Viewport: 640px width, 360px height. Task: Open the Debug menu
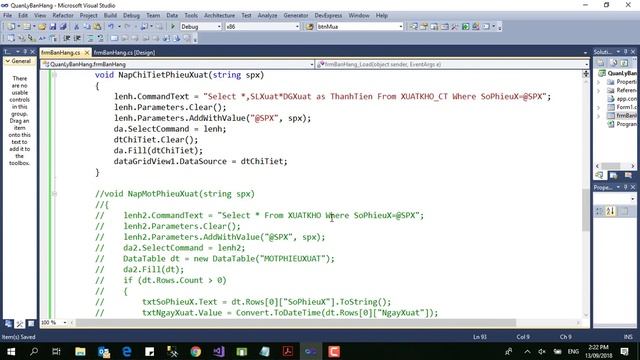pos(131,16)
